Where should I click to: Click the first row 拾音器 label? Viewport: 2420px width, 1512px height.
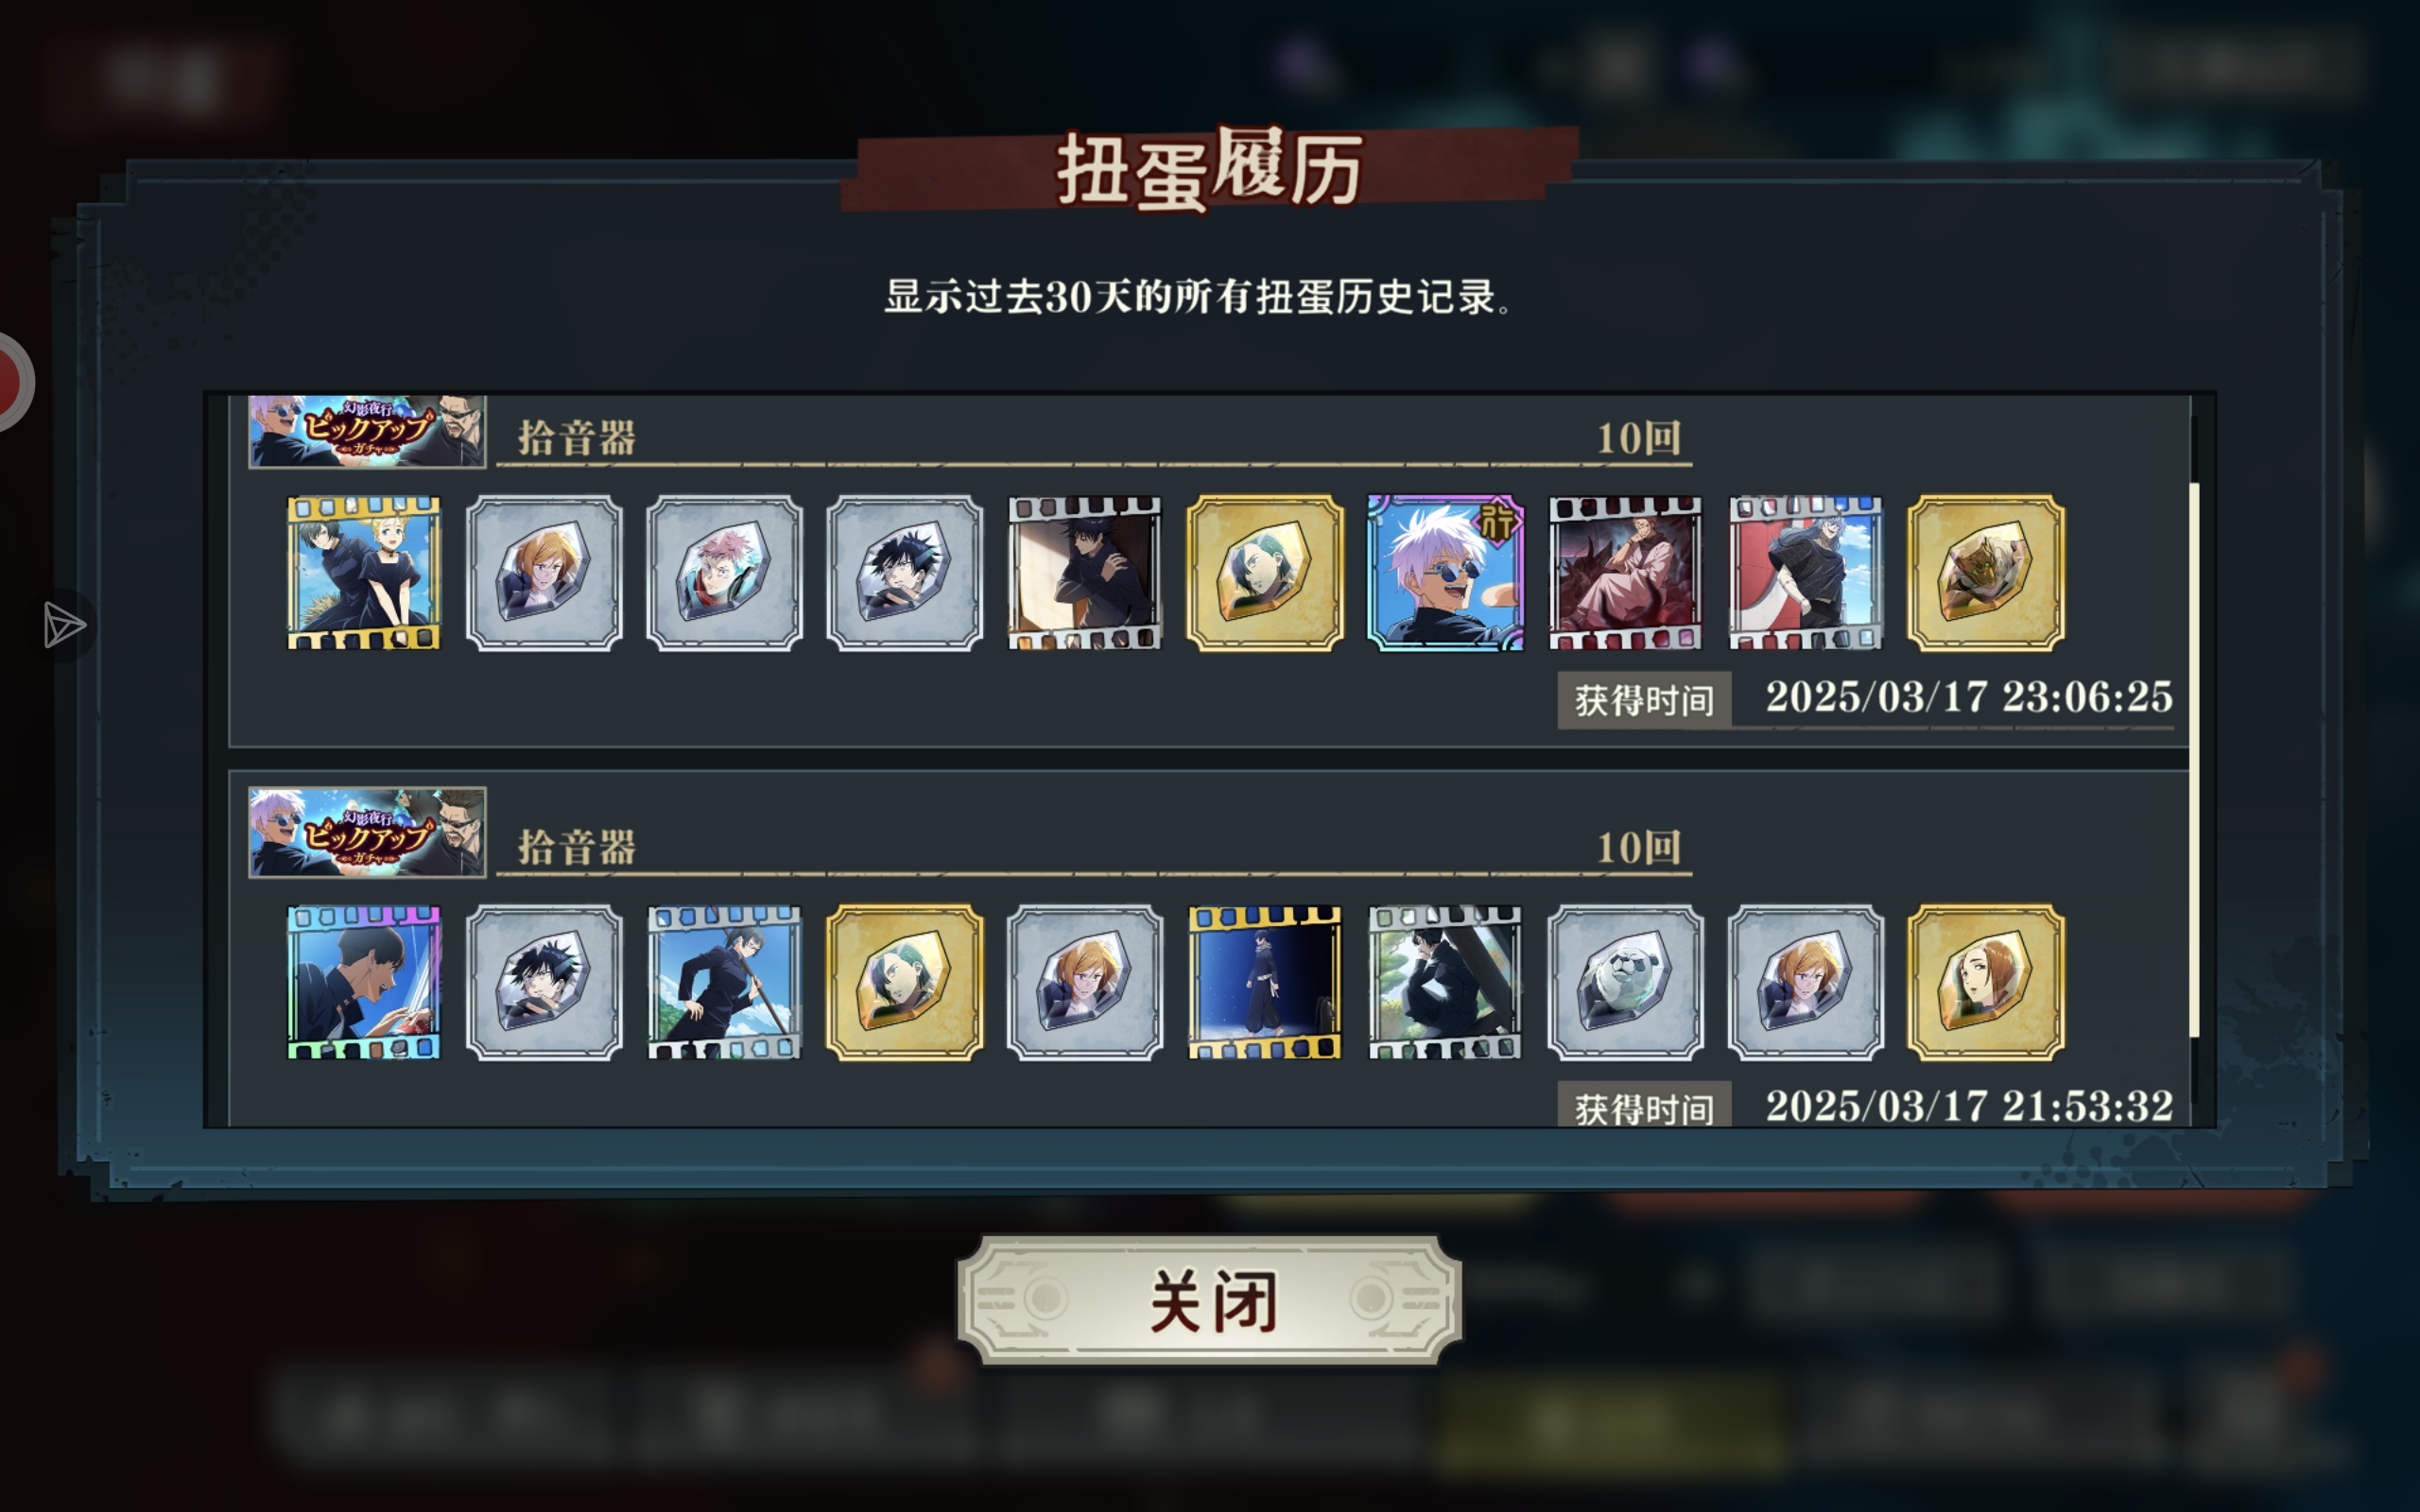(577, 438)
